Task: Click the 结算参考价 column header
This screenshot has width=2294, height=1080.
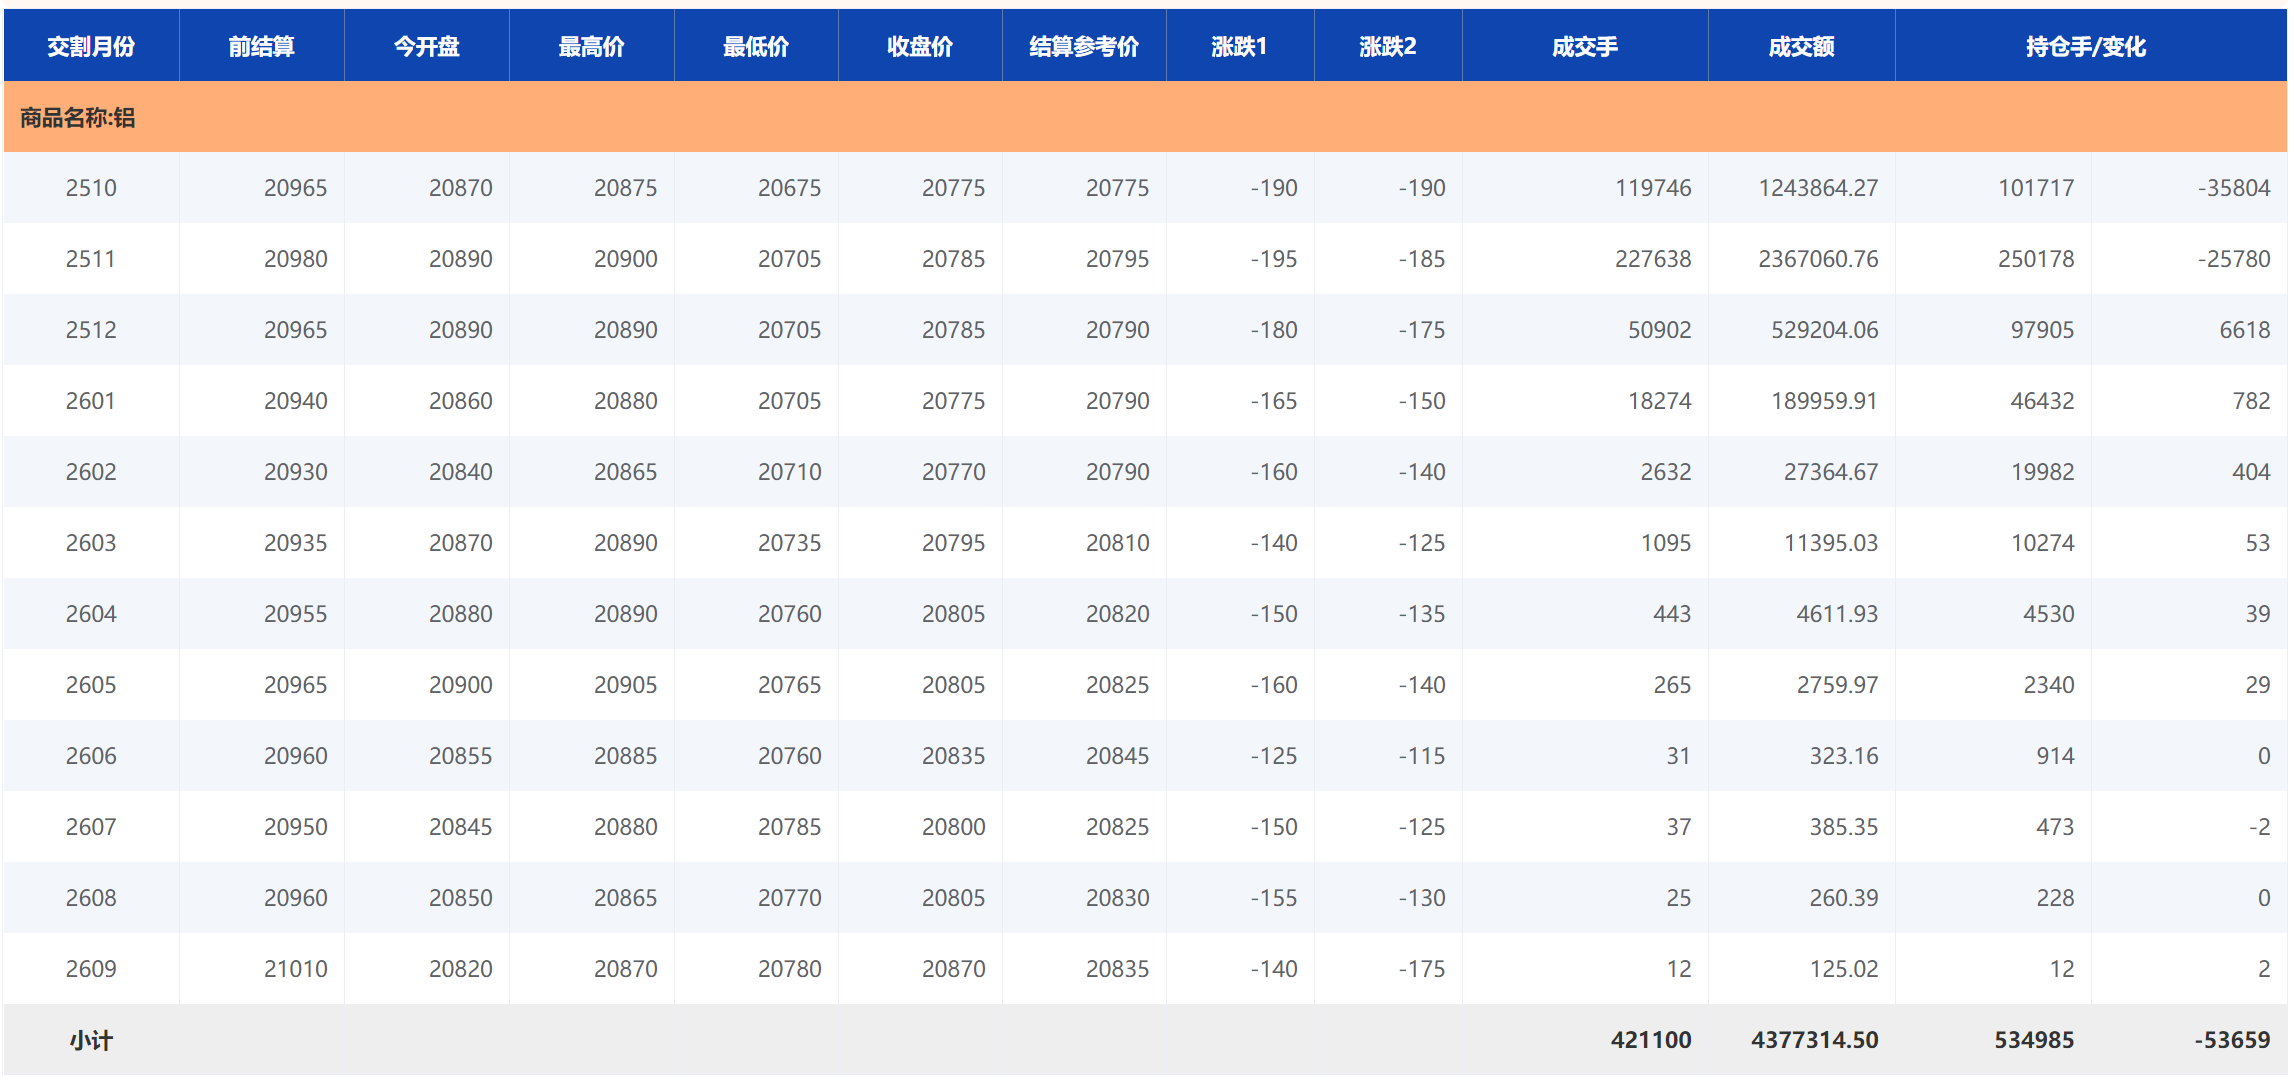Action: click(x=1083, y=46)
